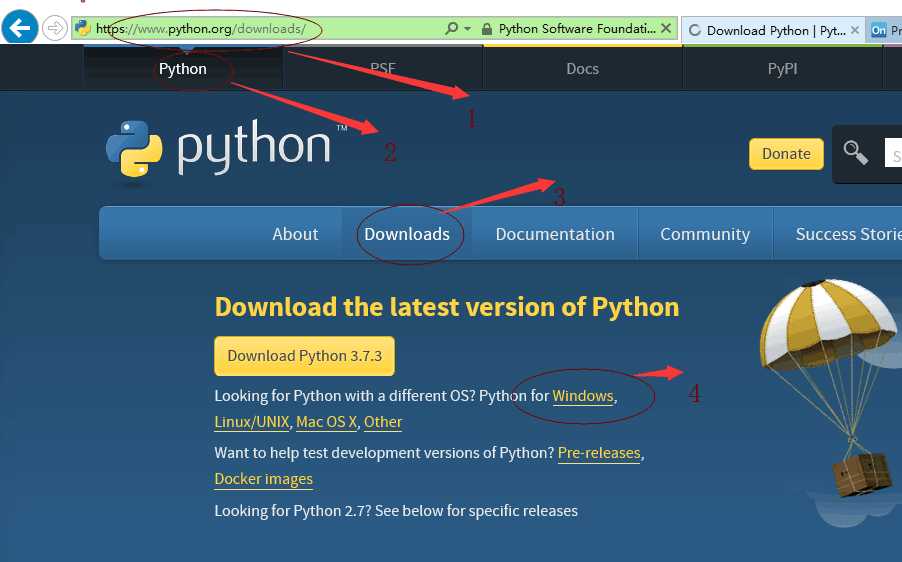Switch to the Download Python browser tab

(775, 30)
